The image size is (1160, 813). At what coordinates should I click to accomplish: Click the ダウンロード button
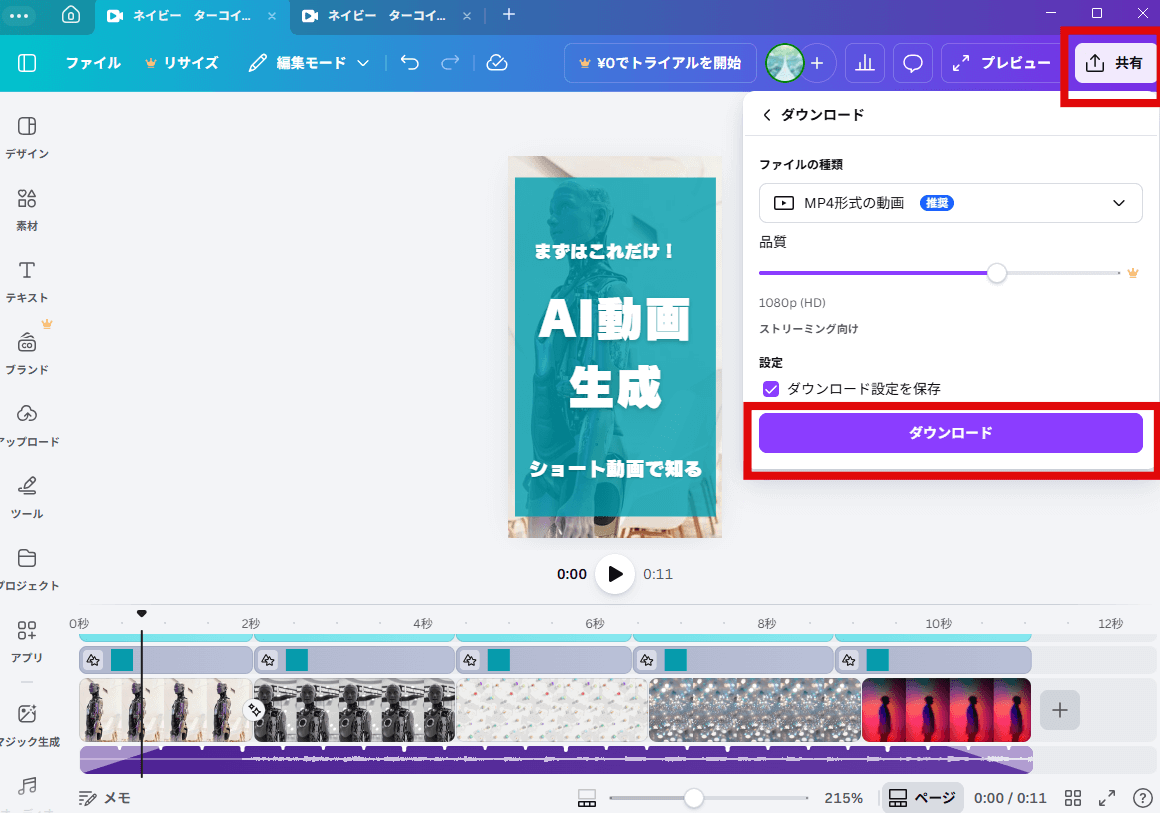coord(950,432)
